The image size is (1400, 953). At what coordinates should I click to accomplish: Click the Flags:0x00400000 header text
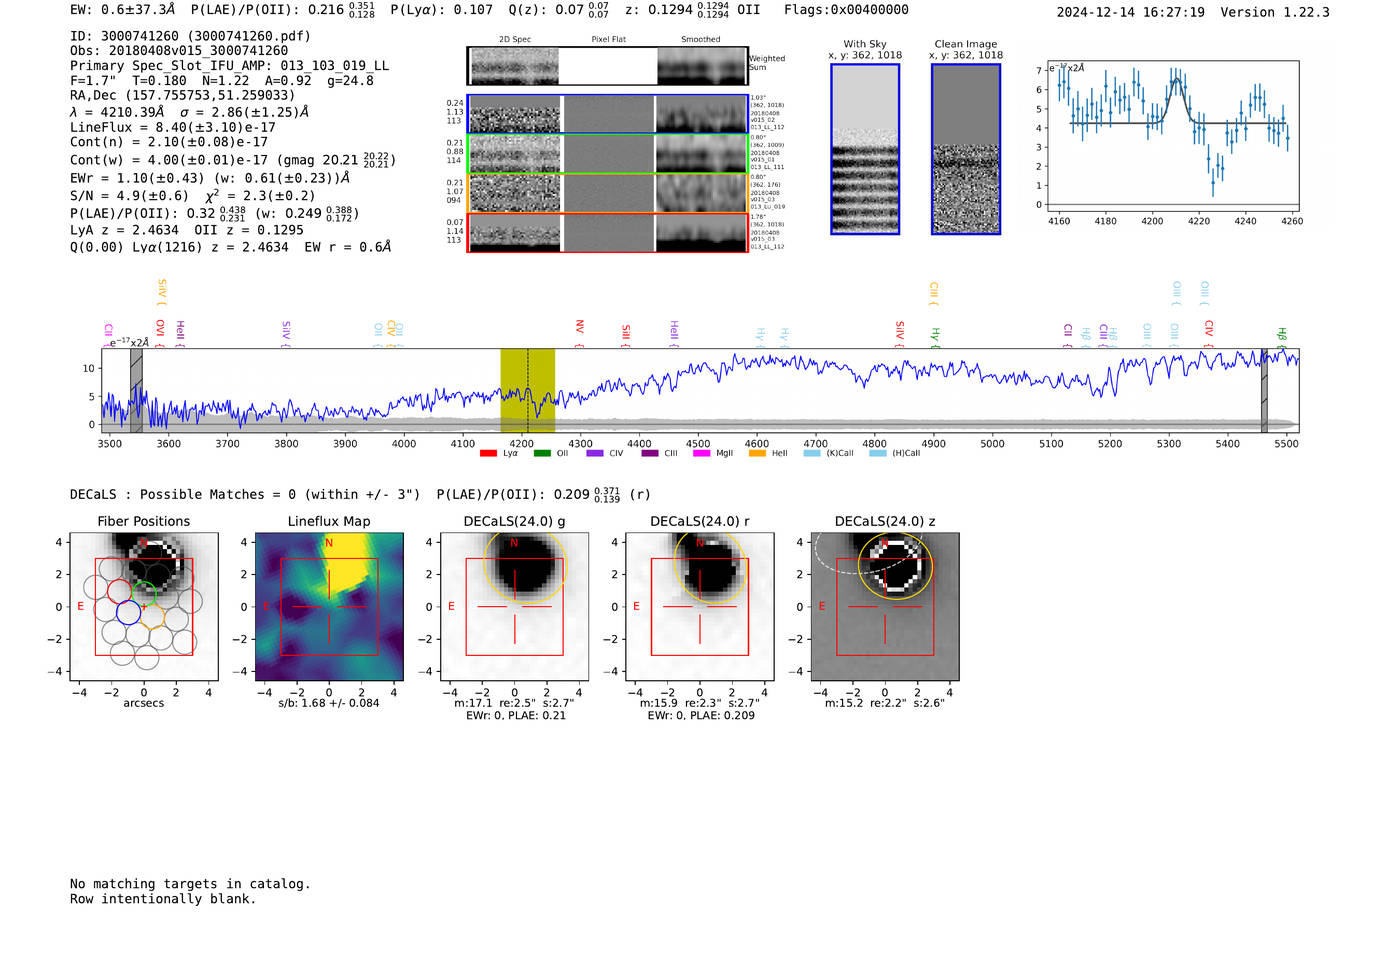846,10
